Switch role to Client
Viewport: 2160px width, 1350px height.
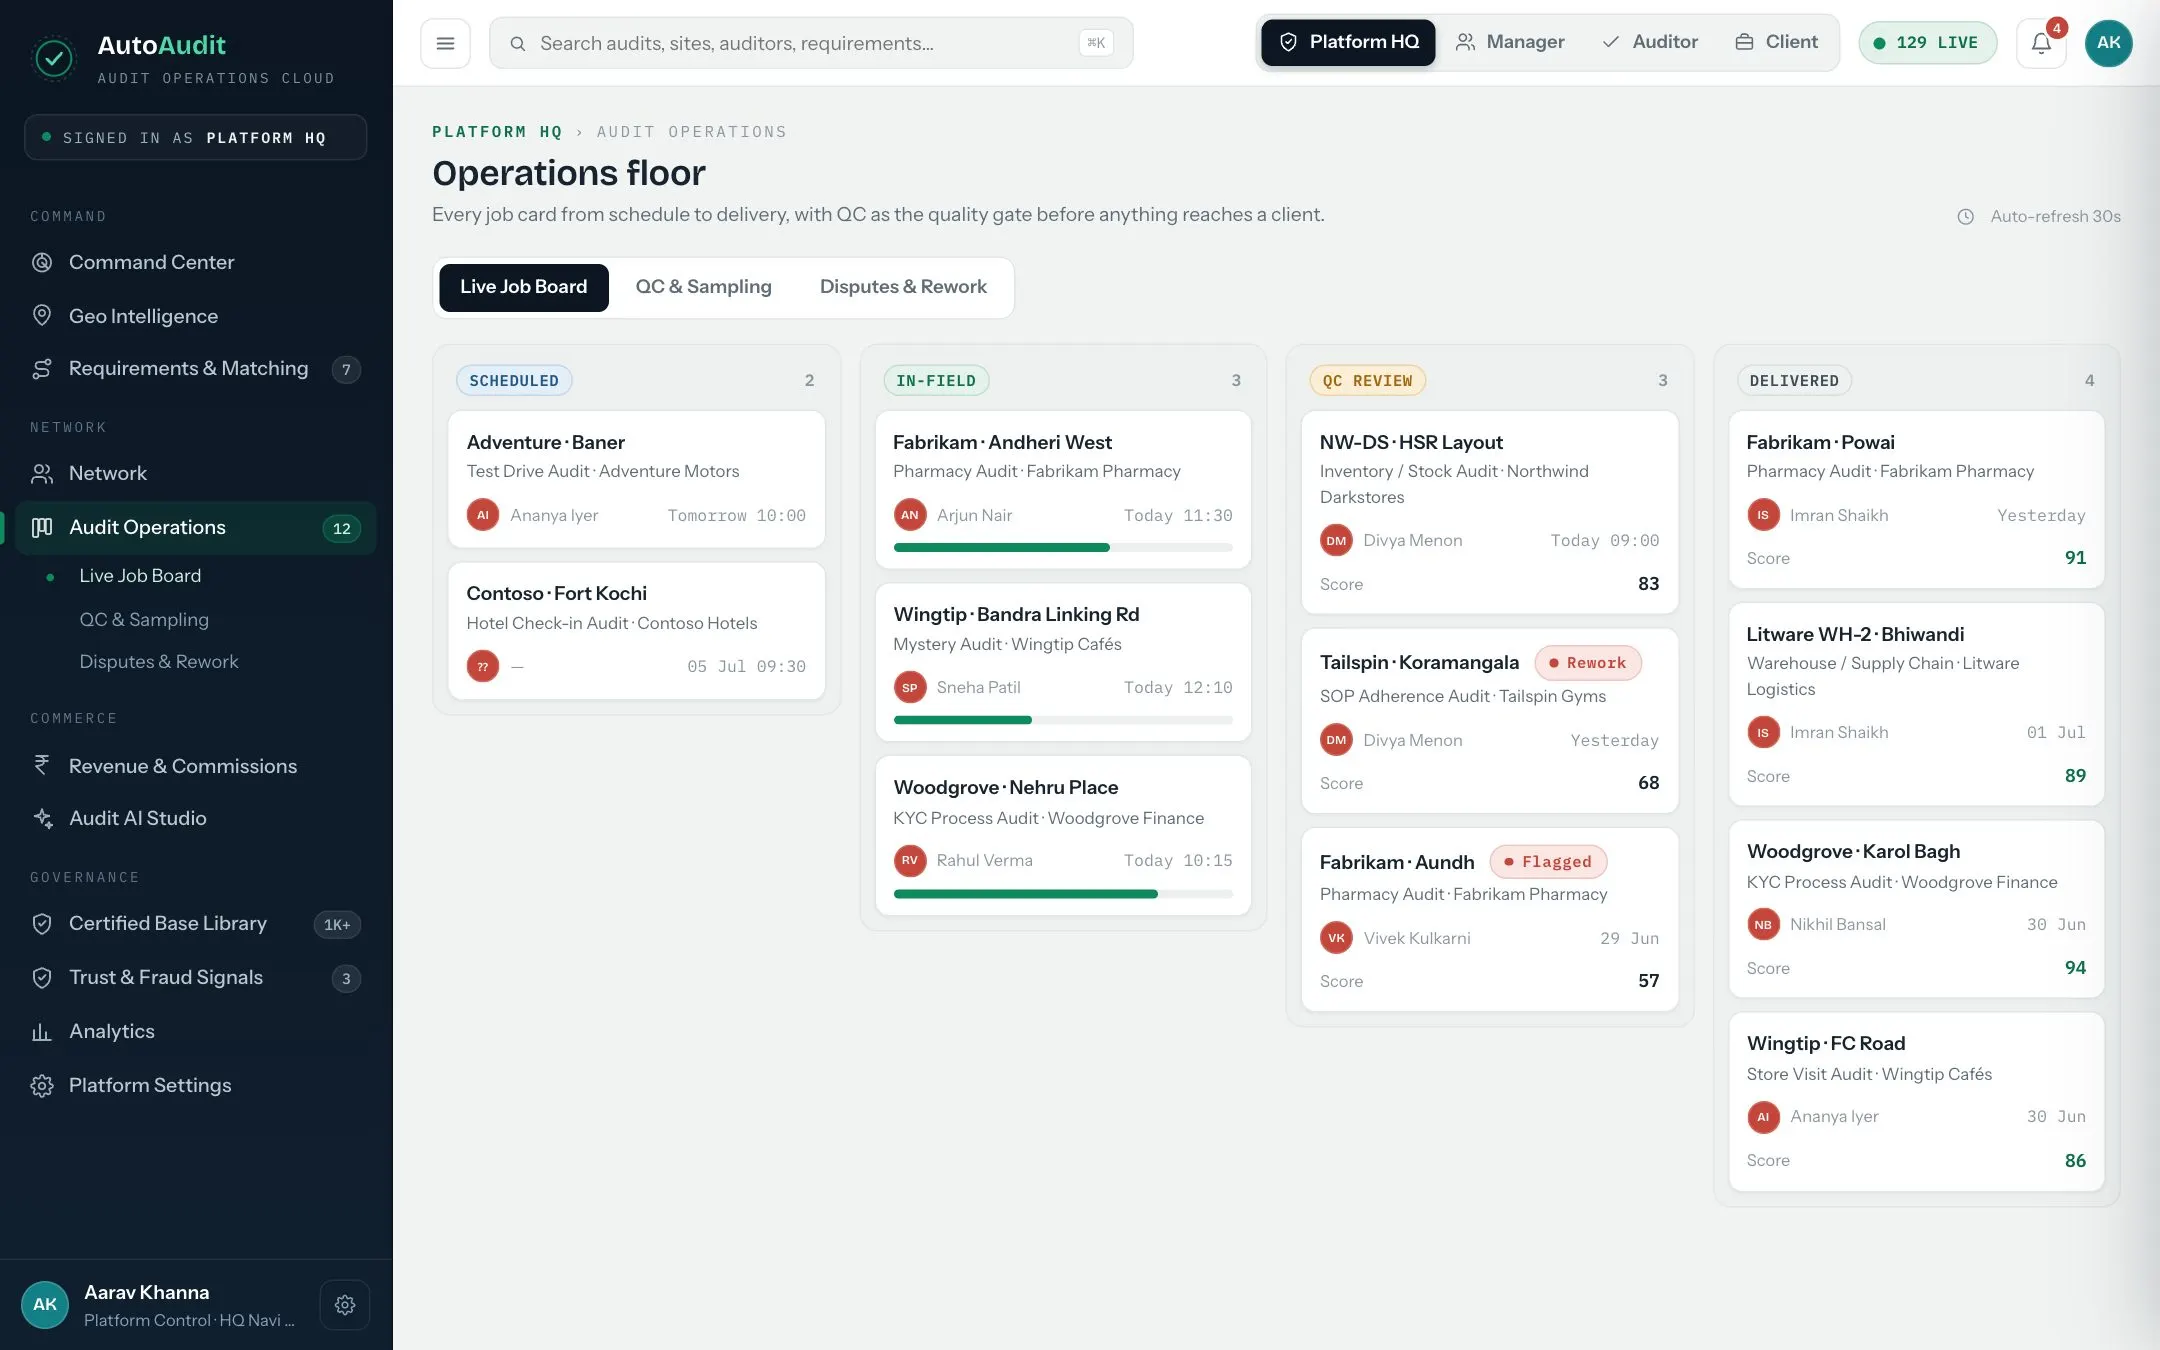[1776, 42]
